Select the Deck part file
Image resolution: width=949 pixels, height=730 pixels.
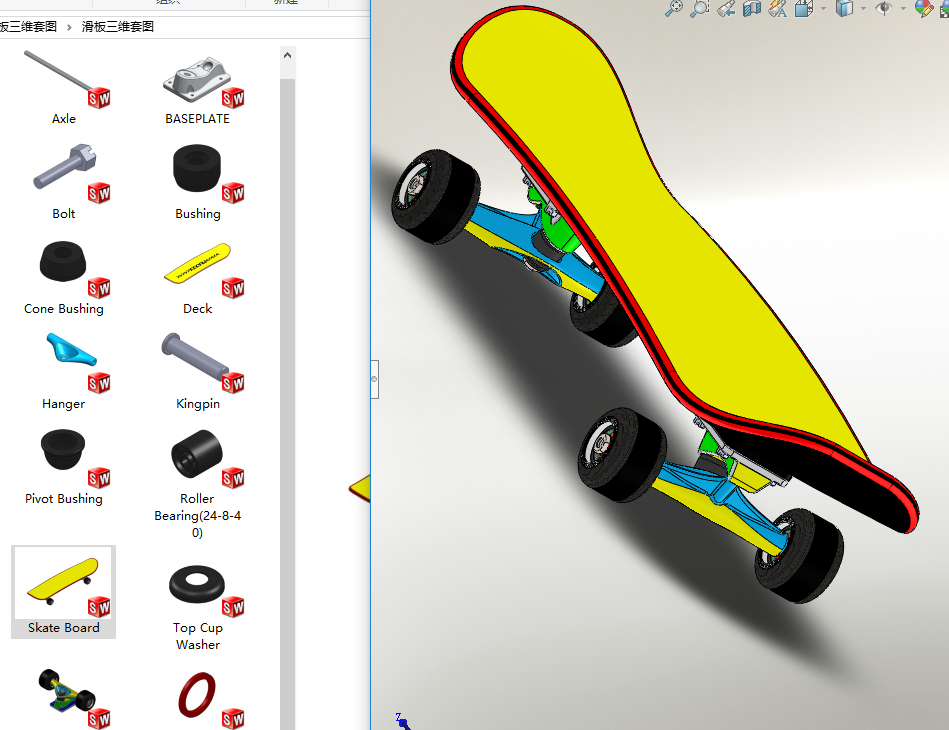[x=197, y=277]
